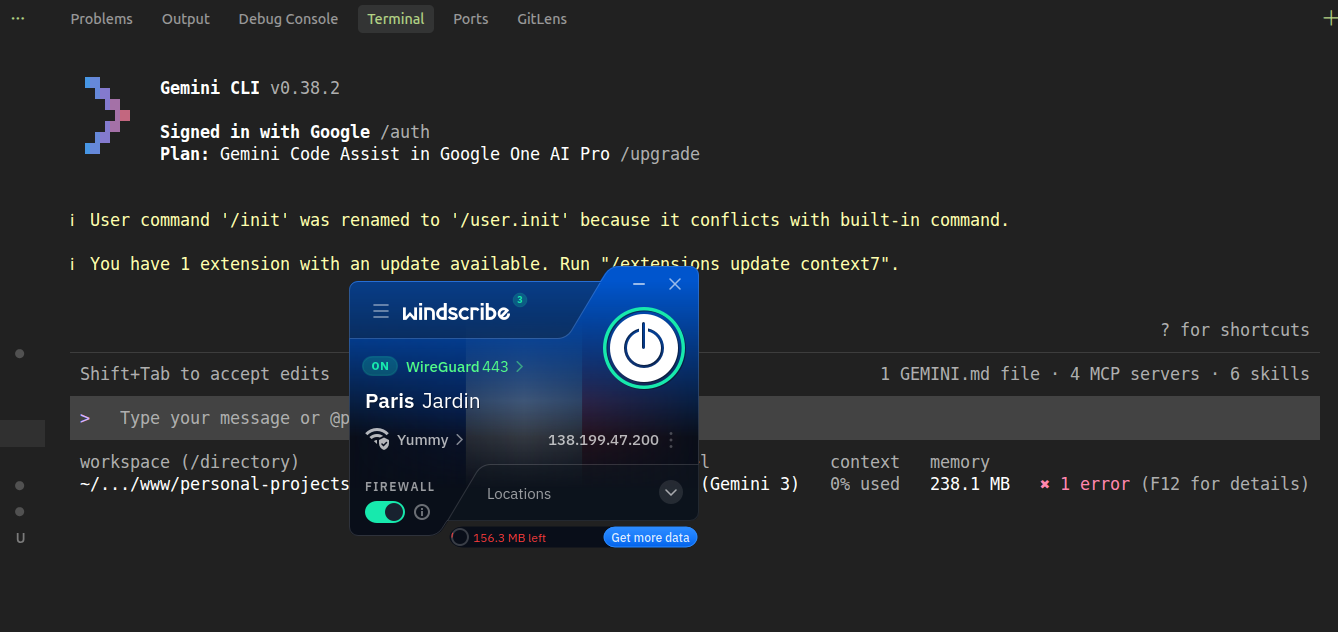Click Get more data button
Viewport: 1338px width, 632px height.
pyautogui.click(x=650, y=537)
